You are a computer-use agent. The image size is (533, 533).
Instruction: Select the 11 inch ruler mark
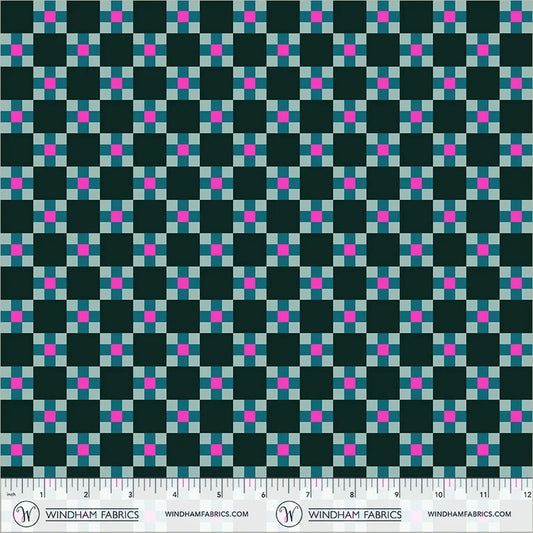click(483, 495)
